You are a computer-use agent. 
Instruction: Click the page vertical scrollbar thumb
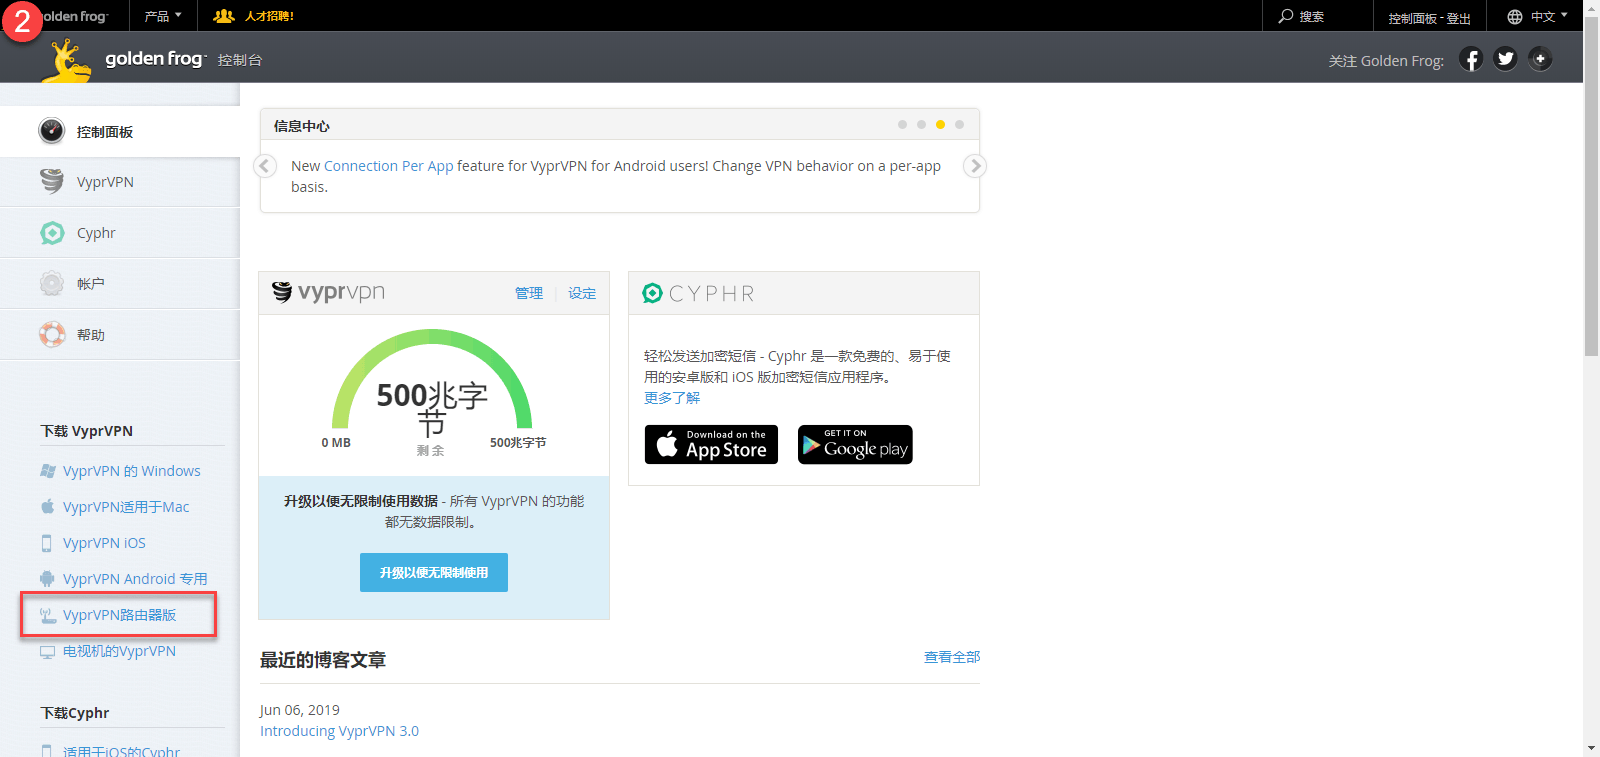point(1591,185)
